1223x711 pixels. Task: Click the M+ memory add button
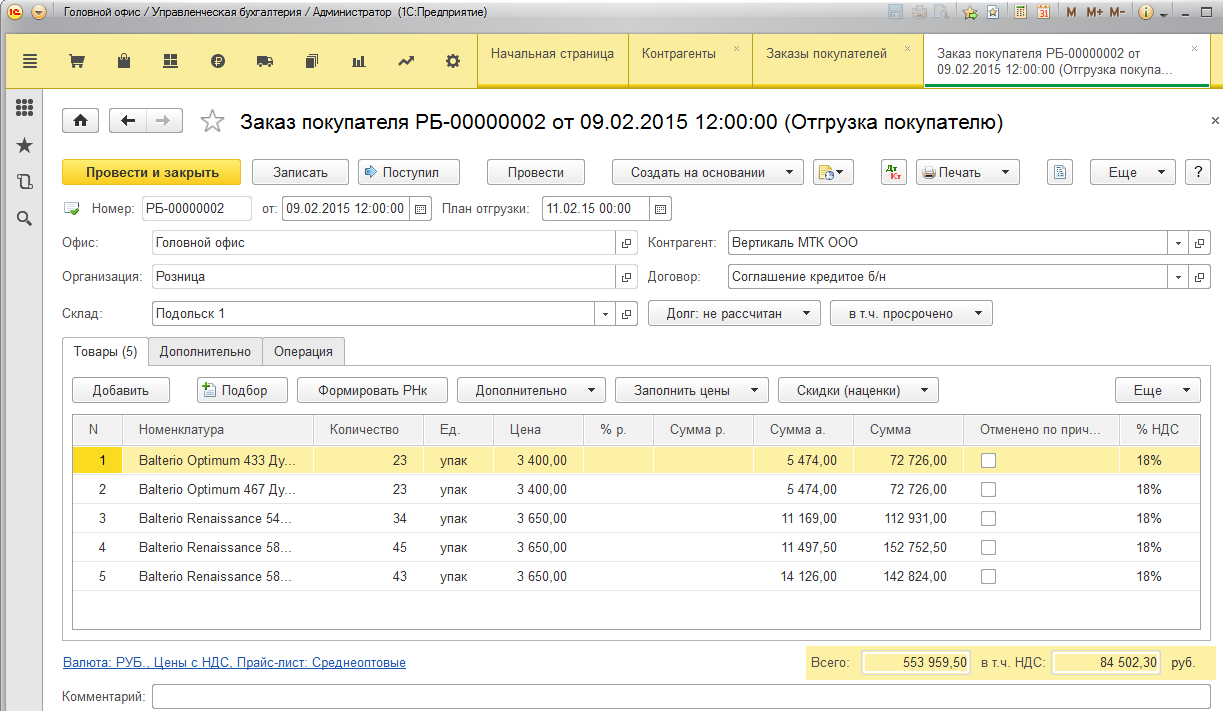pos(1094,13)
